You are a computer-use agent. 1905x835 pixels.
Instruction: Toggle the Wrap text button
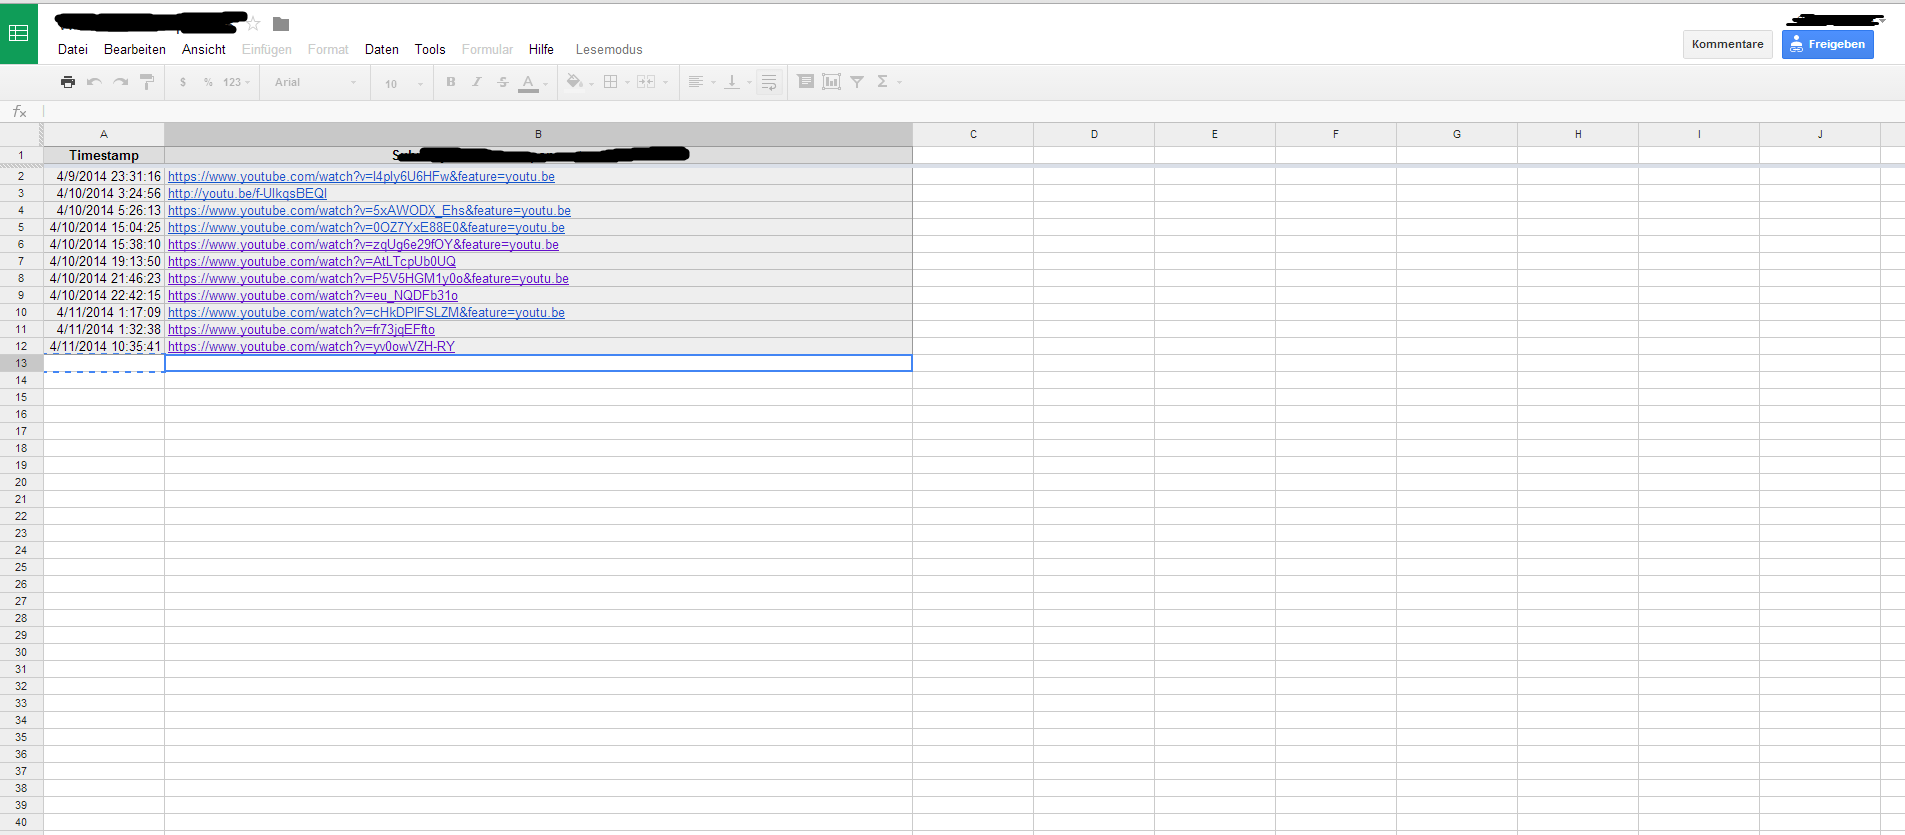(769, 82)
